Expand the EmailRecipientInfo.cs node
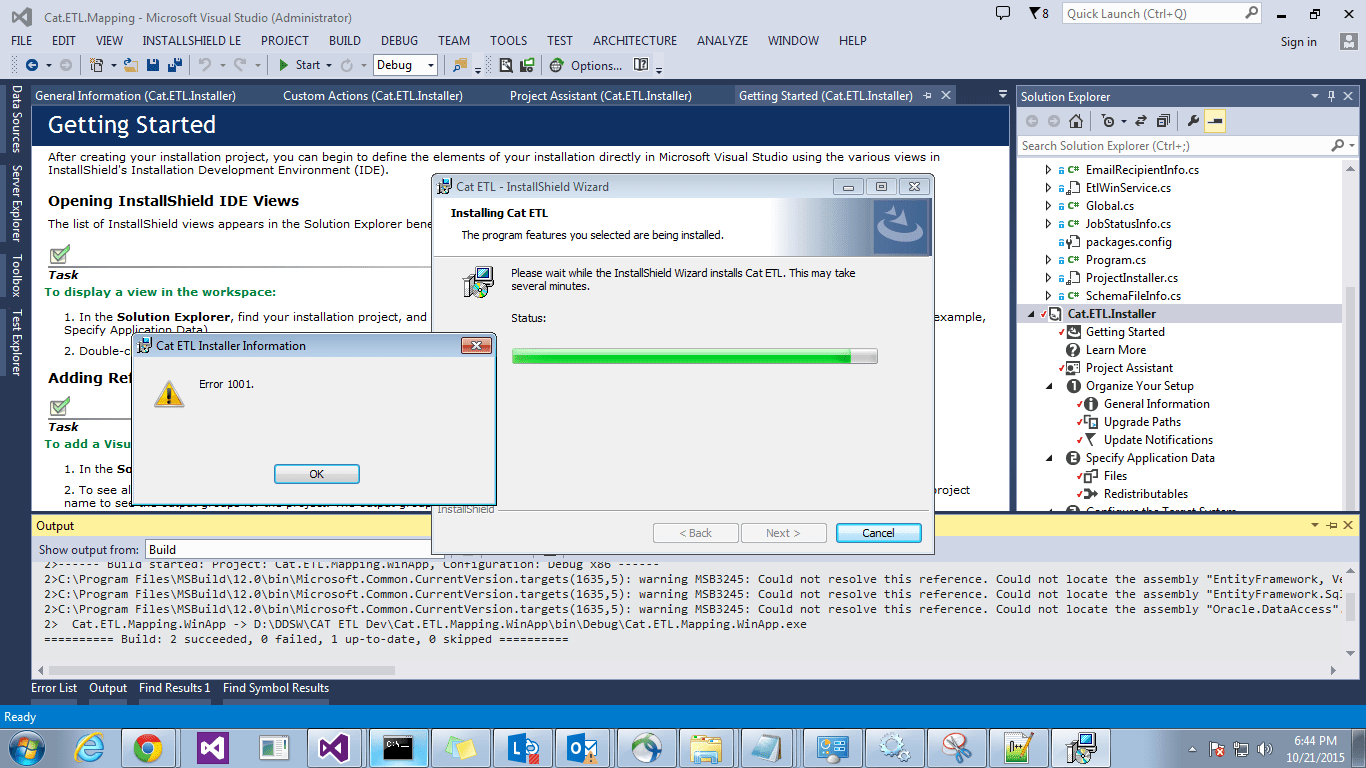The width and height of the screenshot is (1366, 768). pos(1048,170)
